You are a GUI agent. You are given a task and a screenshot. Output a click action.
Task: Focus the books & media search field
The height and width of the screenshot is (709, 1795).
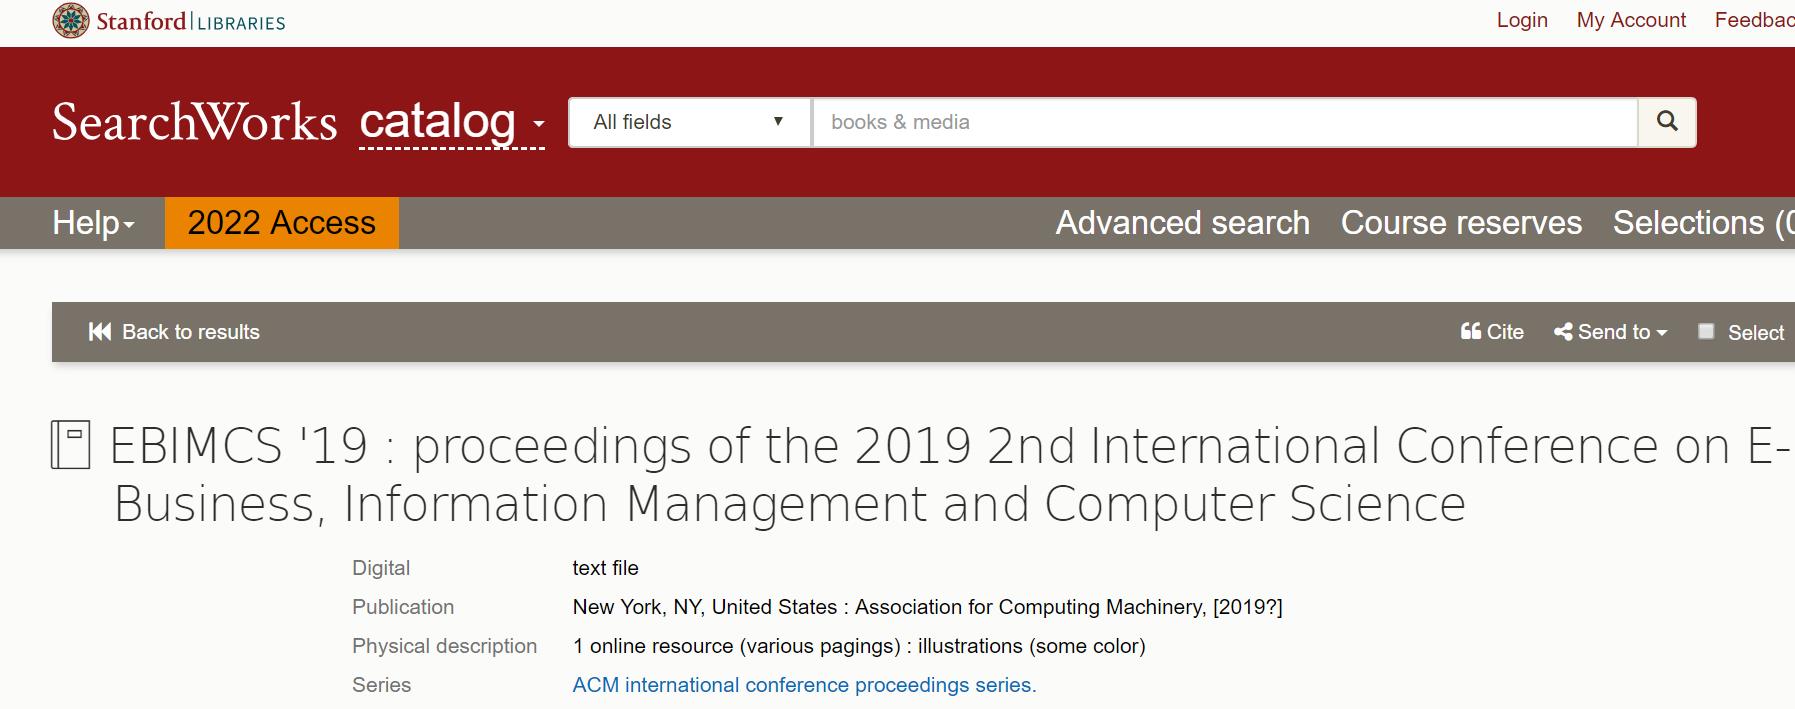pos(1225,122)
